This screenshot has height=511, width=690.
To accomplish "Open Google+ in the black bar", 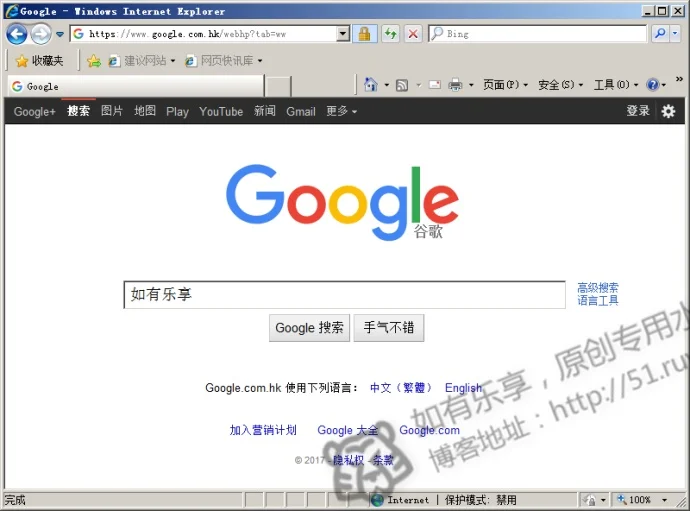I will point(35,112).
